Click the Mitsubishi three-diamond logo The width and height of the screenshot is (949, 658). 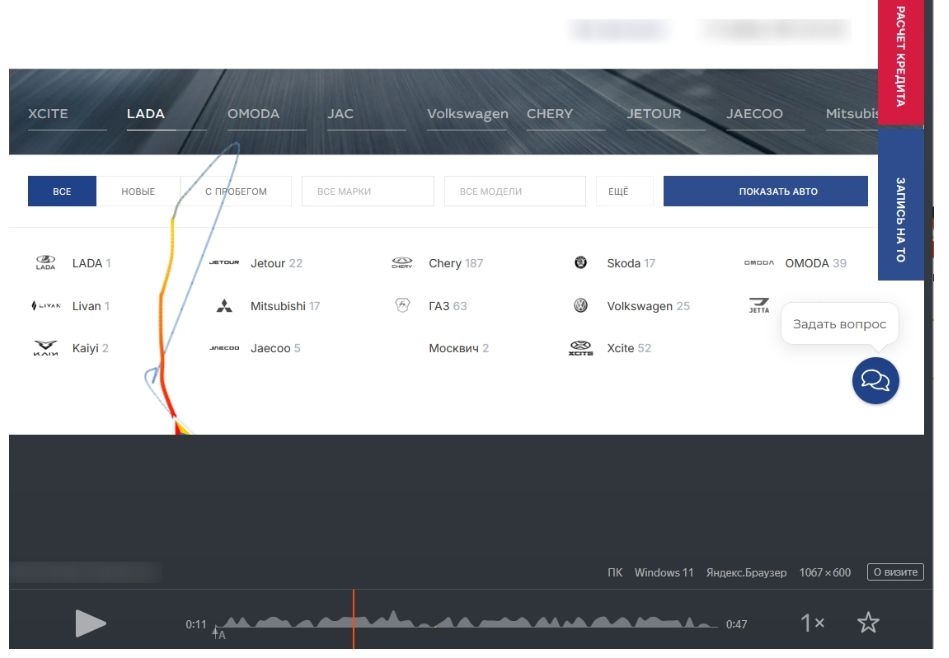point(224,306)
